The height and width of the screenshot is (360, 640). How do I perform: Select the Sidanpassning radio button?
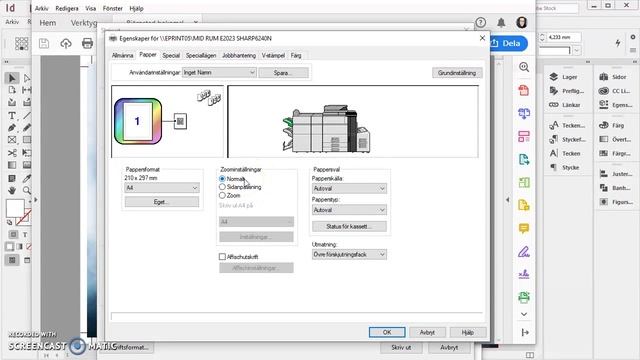[x=222, y=187]
